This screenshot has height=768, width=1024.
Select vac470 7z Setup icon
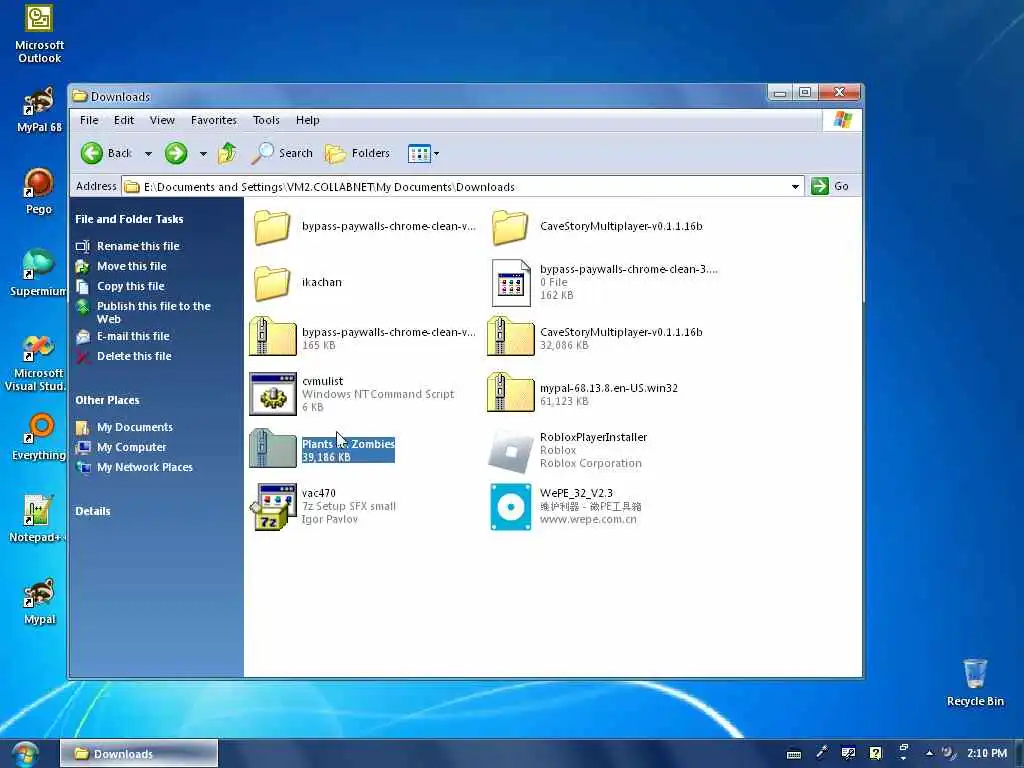click(273, 507)
